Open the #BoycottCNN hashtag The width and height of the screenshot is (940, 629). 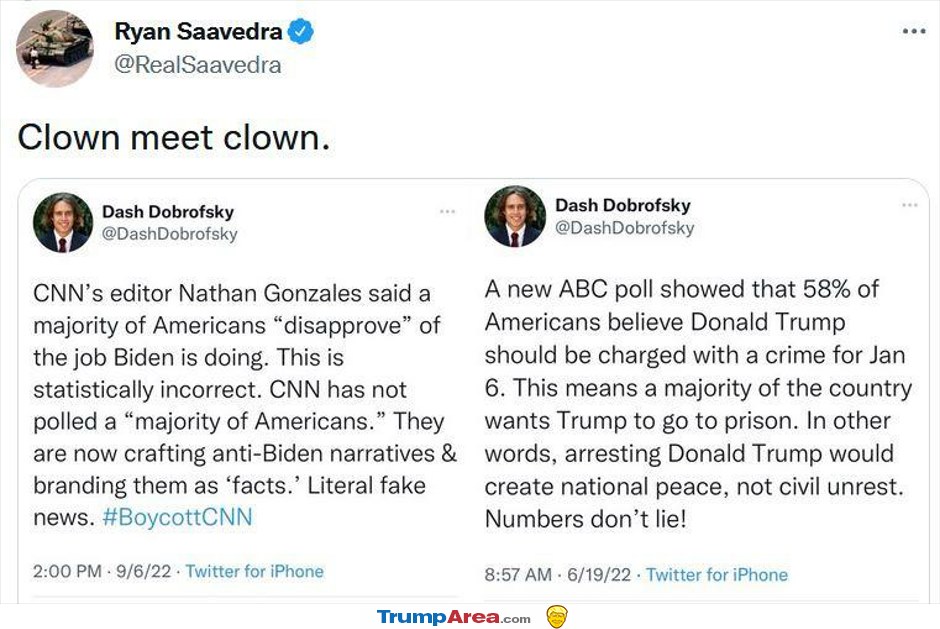pos(179,517)
